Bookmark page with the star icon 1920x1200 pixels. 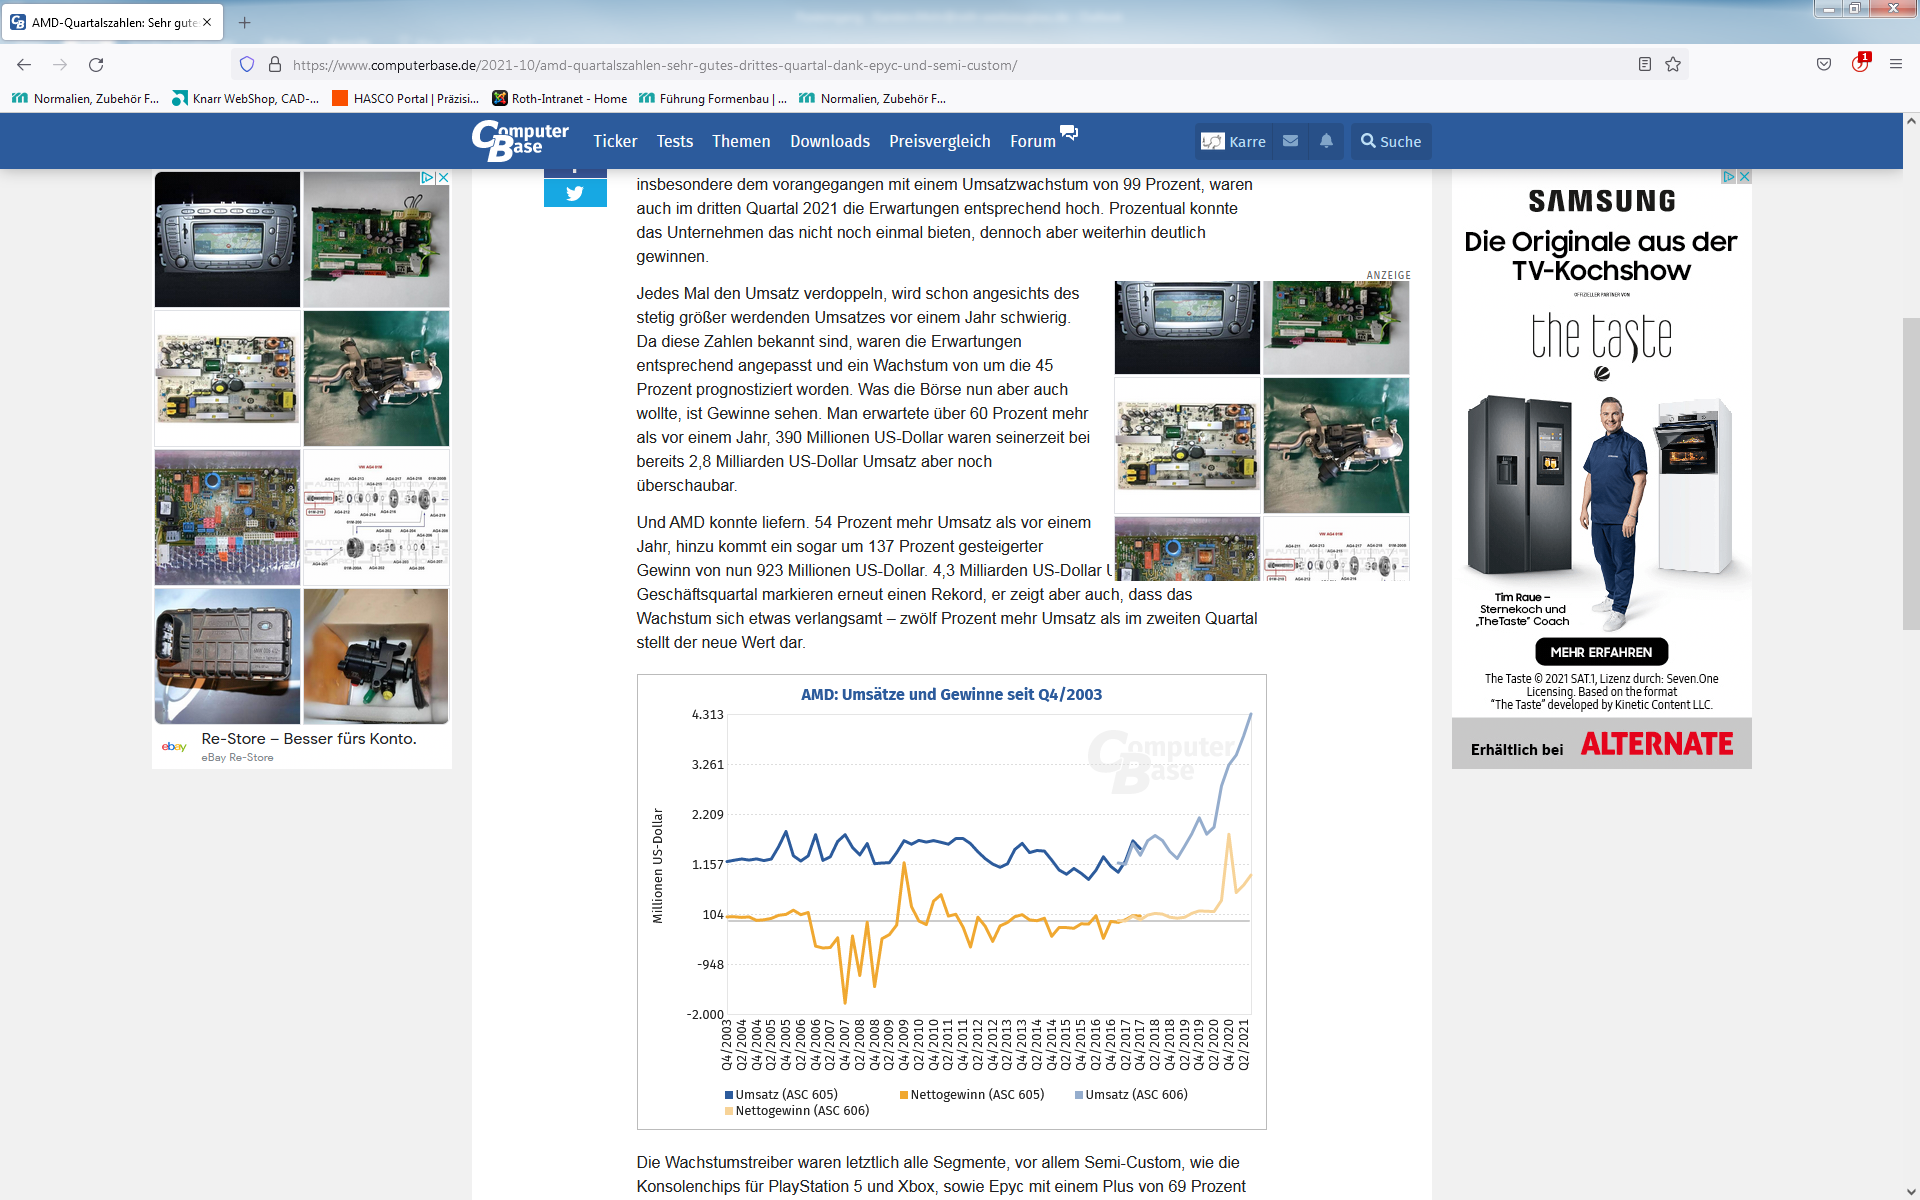(1673, 65)
